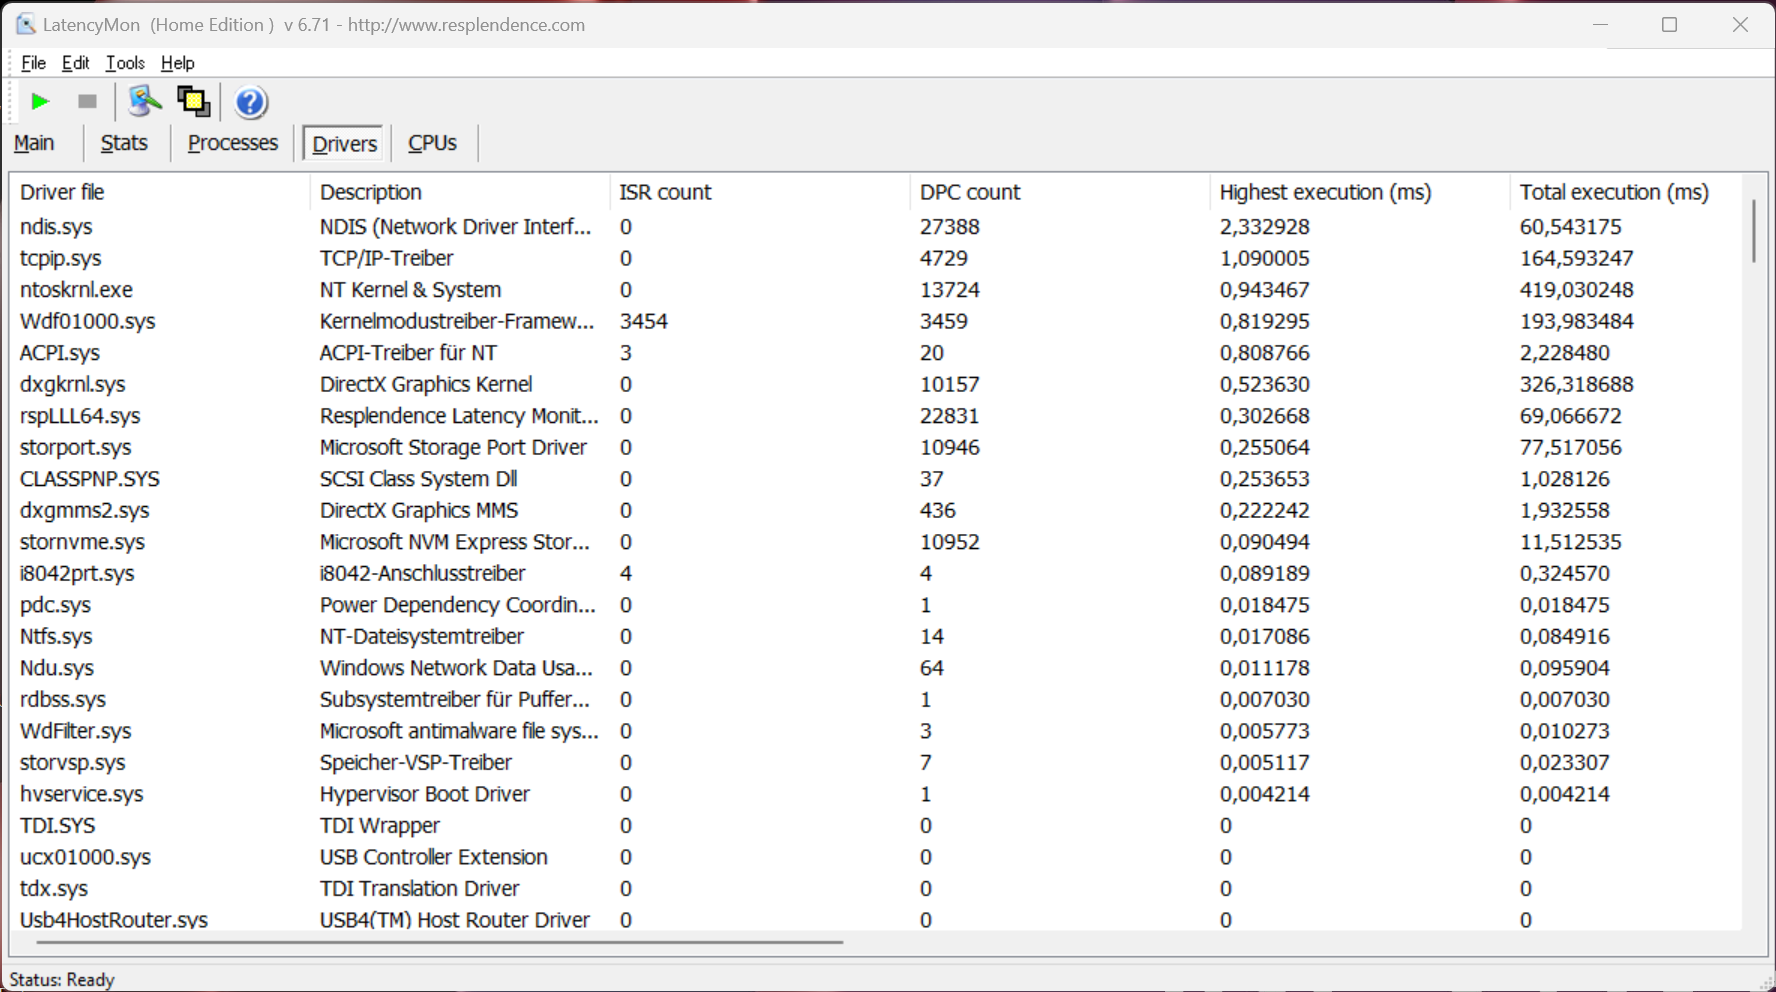
Task: Sort by Total execution (ms) column header
Action: pos(1626,192)
